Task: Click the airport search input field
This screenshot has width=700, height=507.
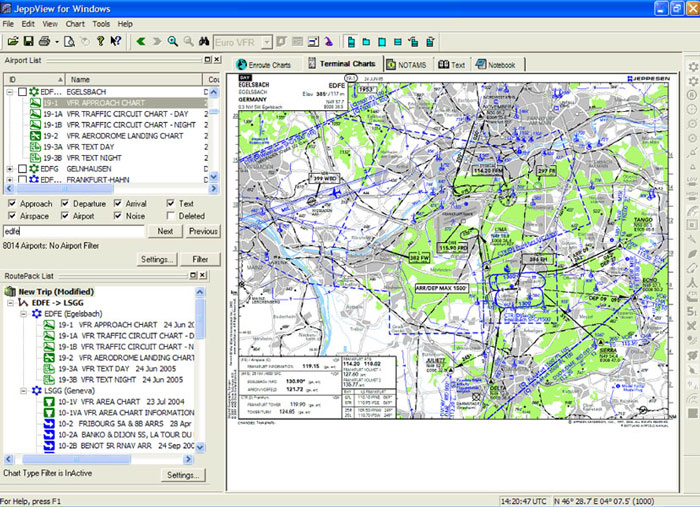Action: (74, 231)
